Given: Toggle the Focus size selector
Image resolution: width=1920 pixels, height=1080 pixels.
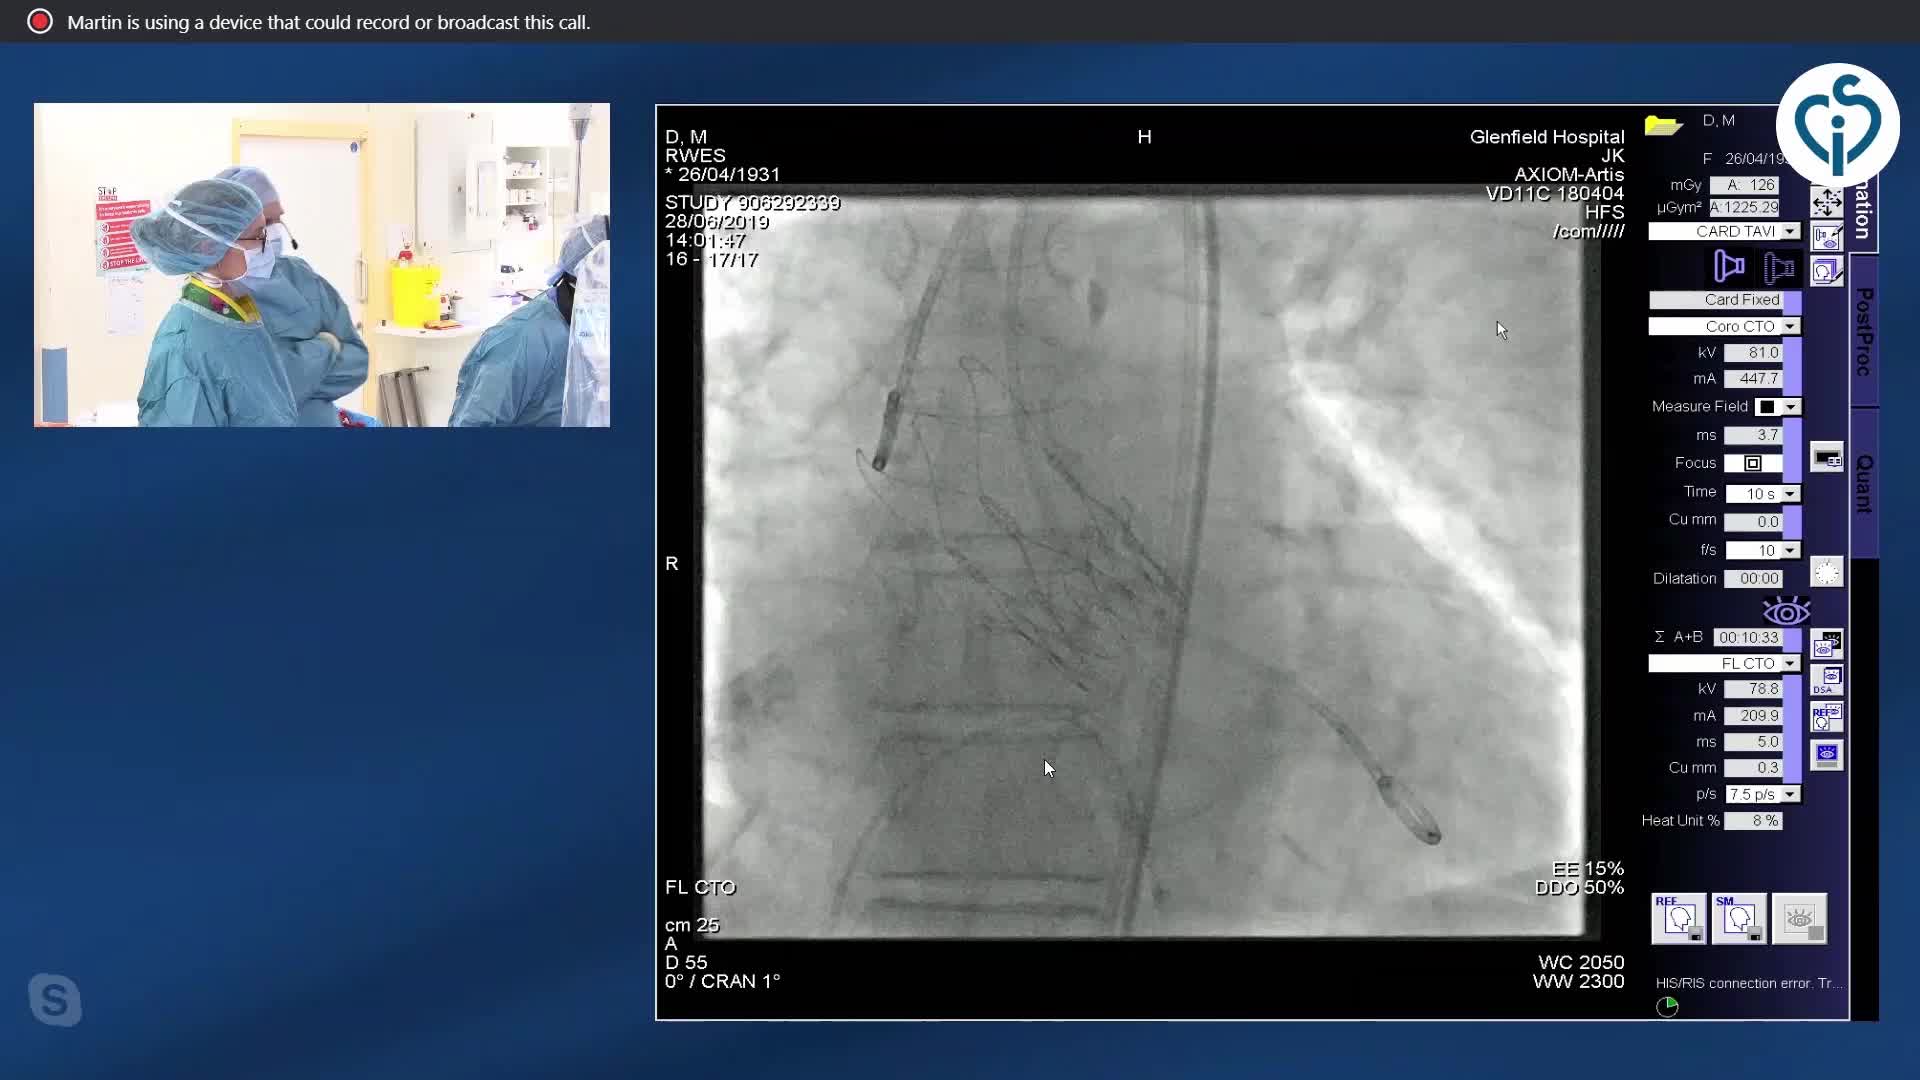Looking at the screenshot, I should click(1752, 463).
